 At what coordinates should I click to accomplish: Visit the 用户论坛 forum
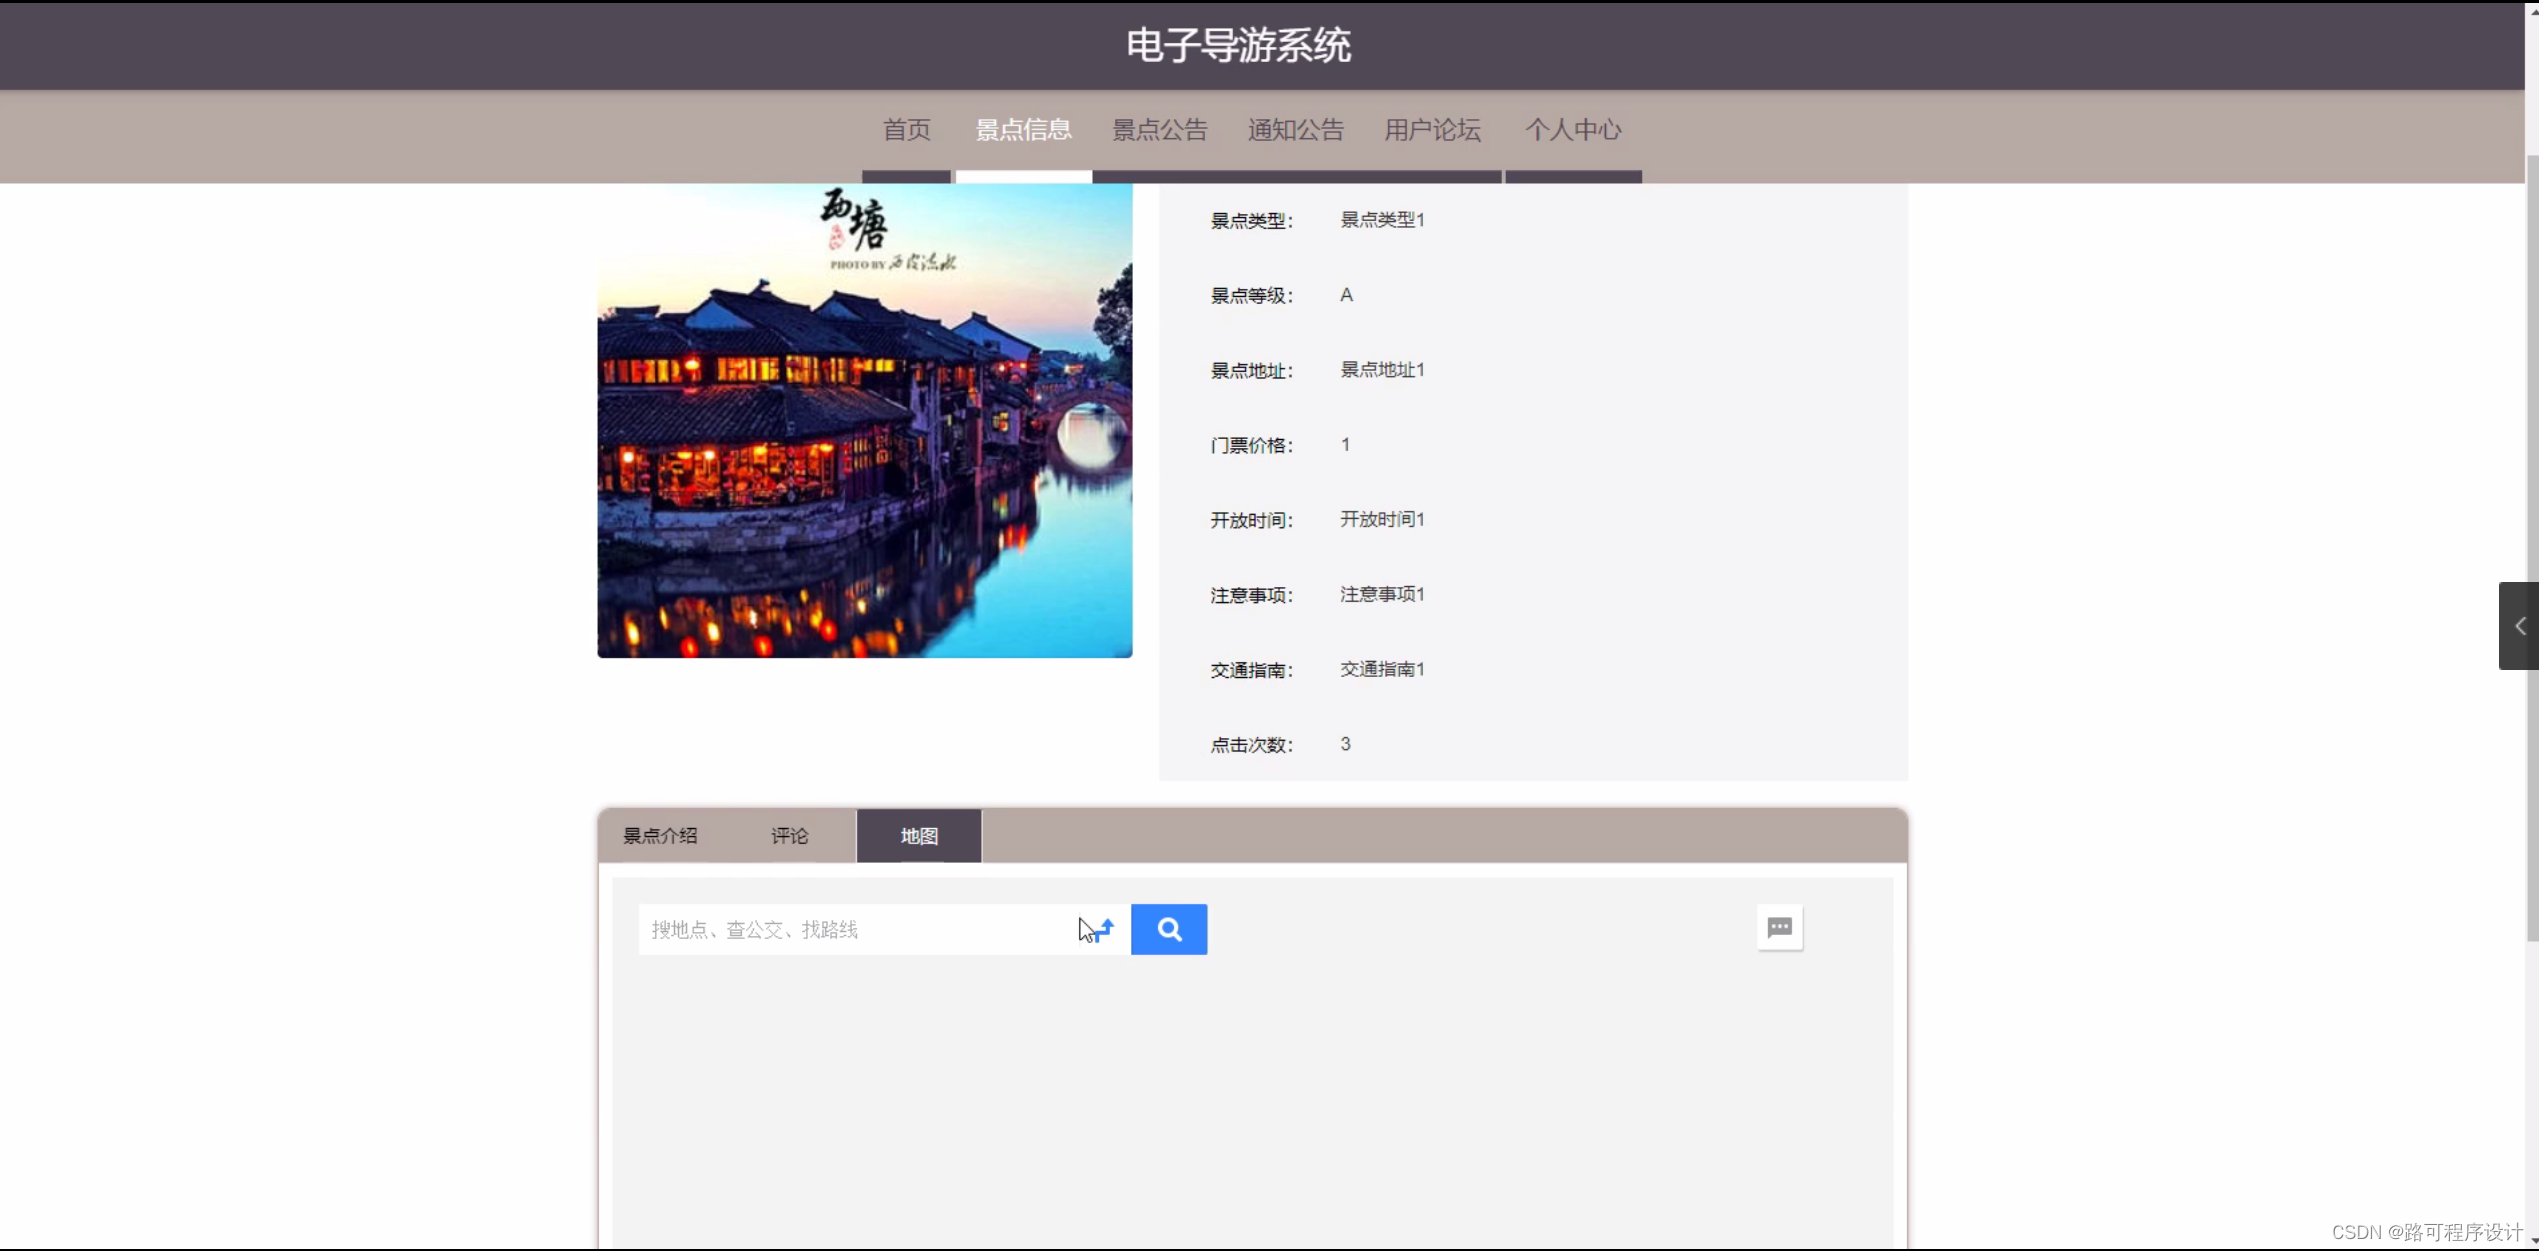[1432, 130]
